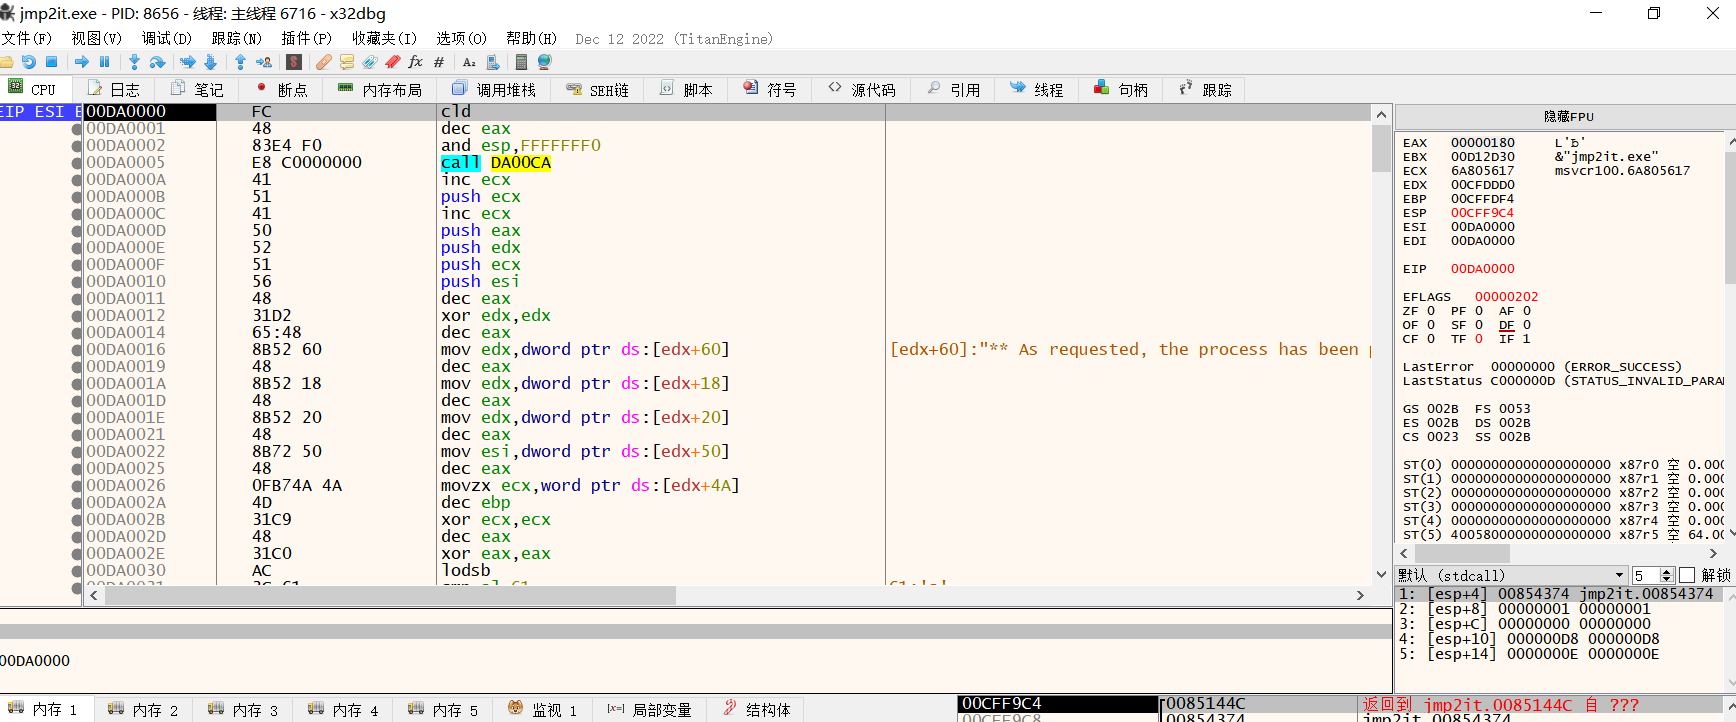Select the 局部变量 tab
1736x722 pixels.
click(x=649, y=709)
